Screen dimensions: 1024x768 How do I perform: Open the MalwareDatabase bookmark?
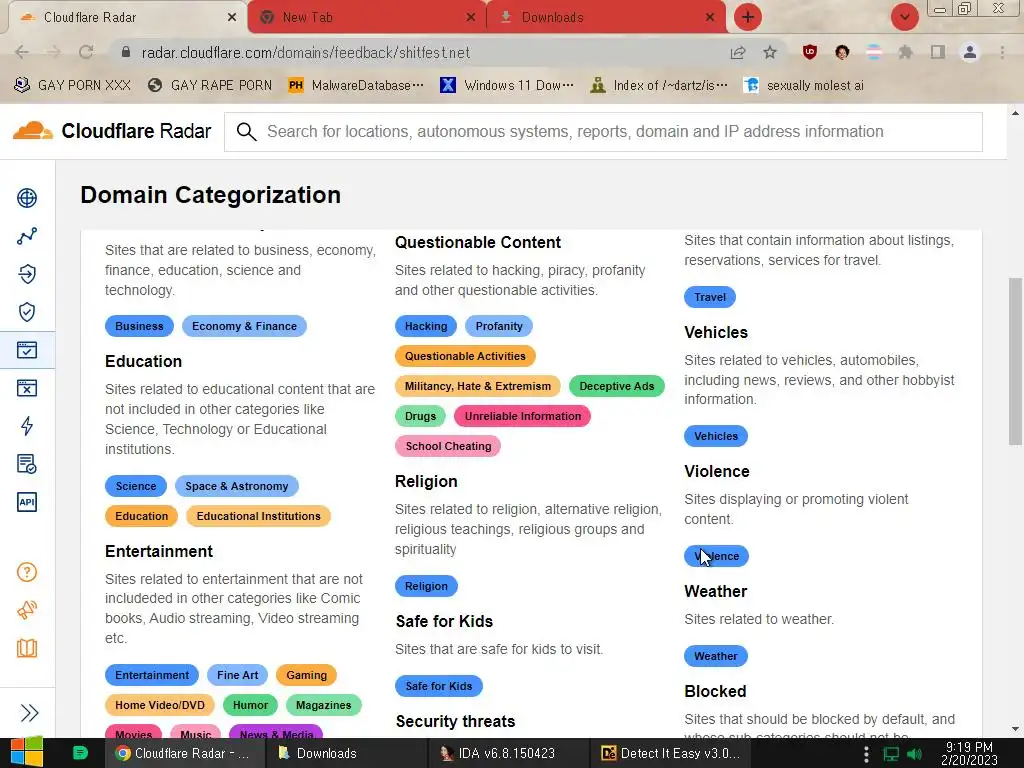(x=357, y=86)
